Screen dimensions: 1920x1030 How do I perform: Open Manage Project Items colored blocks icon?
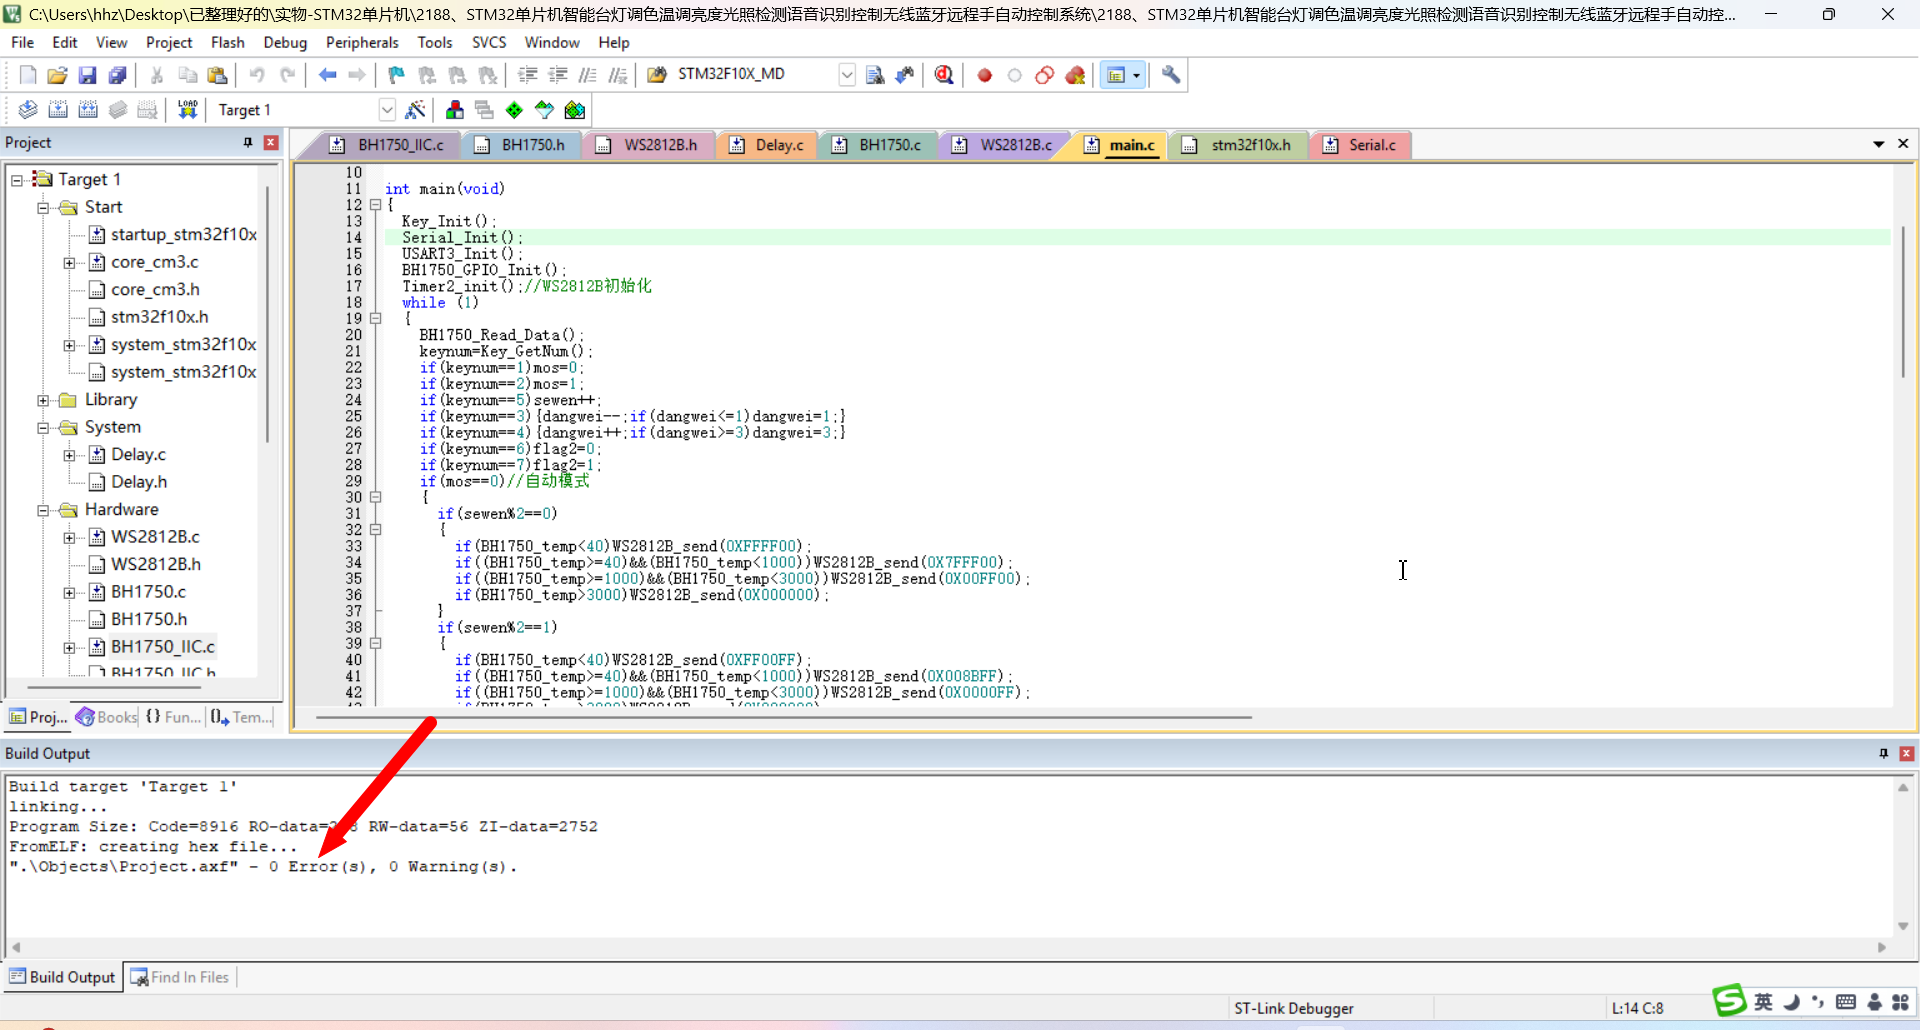tap(455, 110)
